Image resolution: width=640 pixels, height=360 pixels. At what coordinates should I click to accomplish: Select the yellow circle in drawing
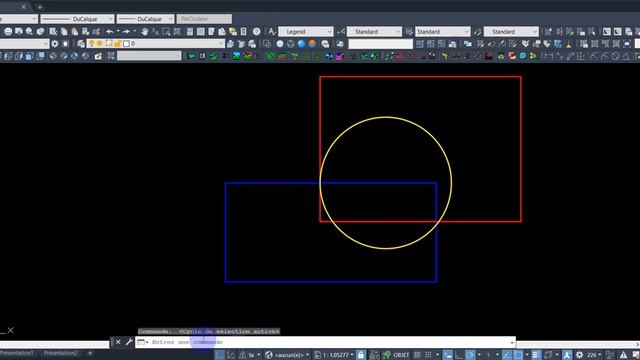coord(386,118)
